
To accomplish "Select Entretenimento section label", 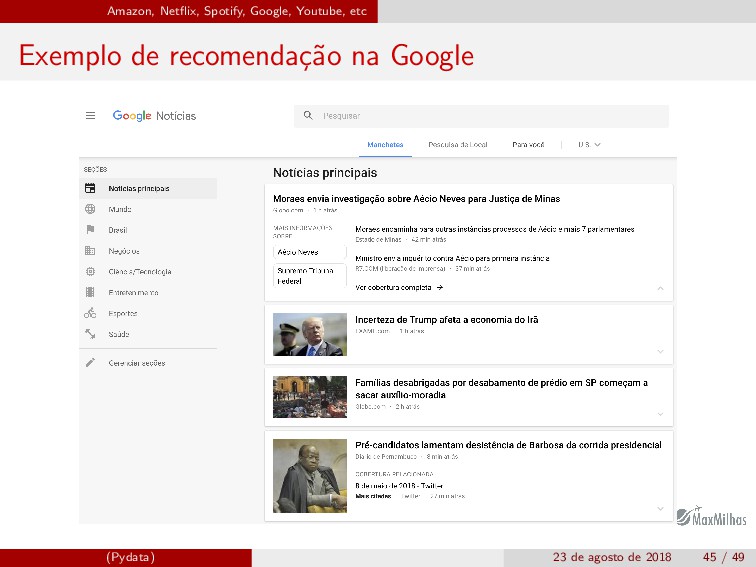I will (x=133, y=293).
